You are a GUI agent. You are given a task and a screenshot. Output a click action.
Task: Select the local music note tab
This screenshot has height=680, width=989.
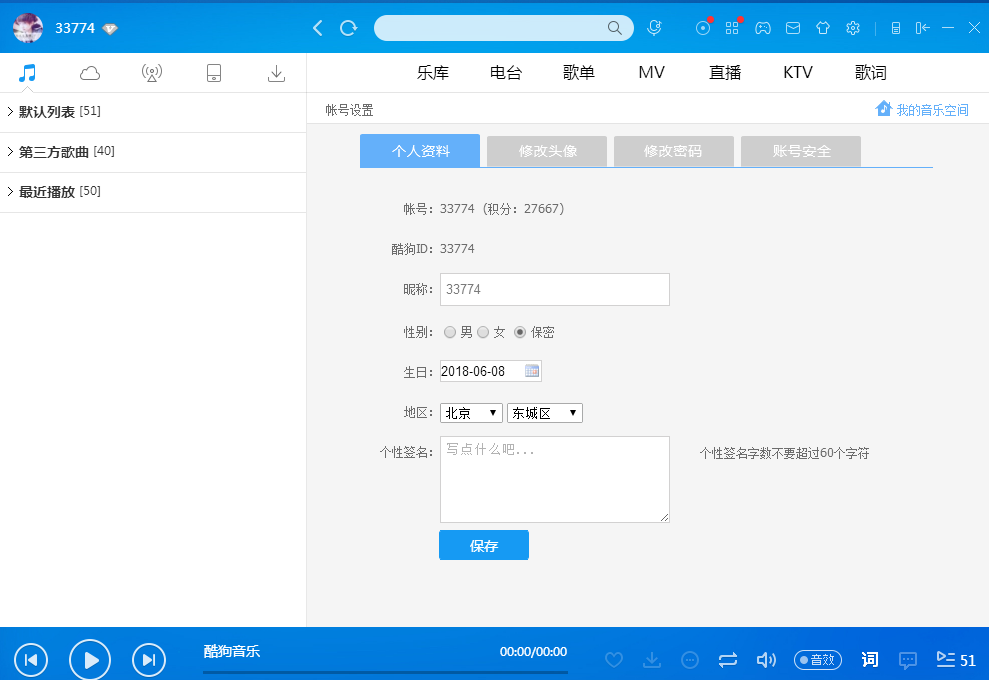tap(27, 73)
